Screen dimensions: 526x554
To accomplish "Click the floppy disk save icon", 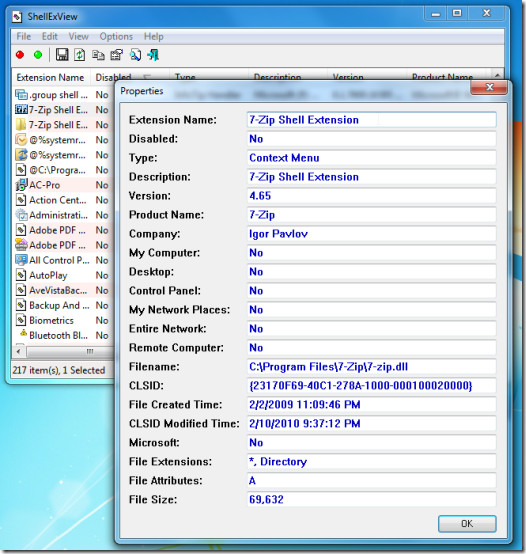I will pyautogui.click(x=62, y=55).
